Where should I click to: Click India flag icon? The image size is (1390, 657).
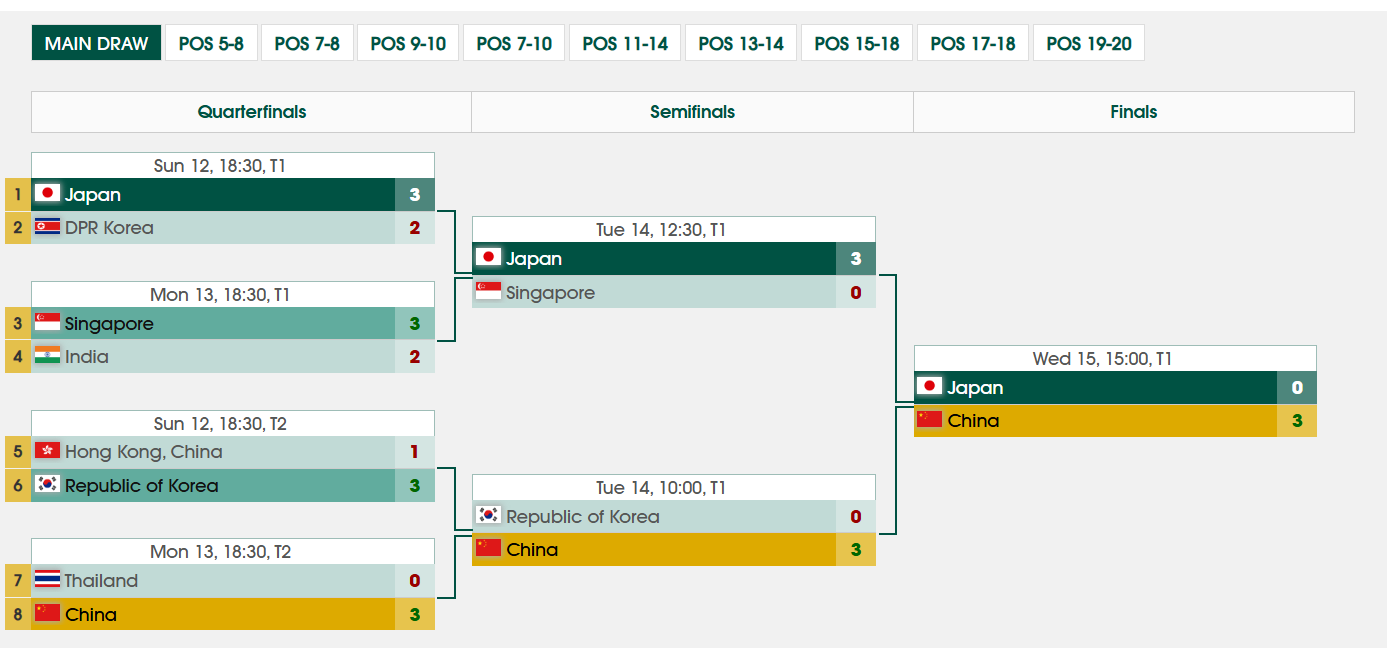pos(47,356)
